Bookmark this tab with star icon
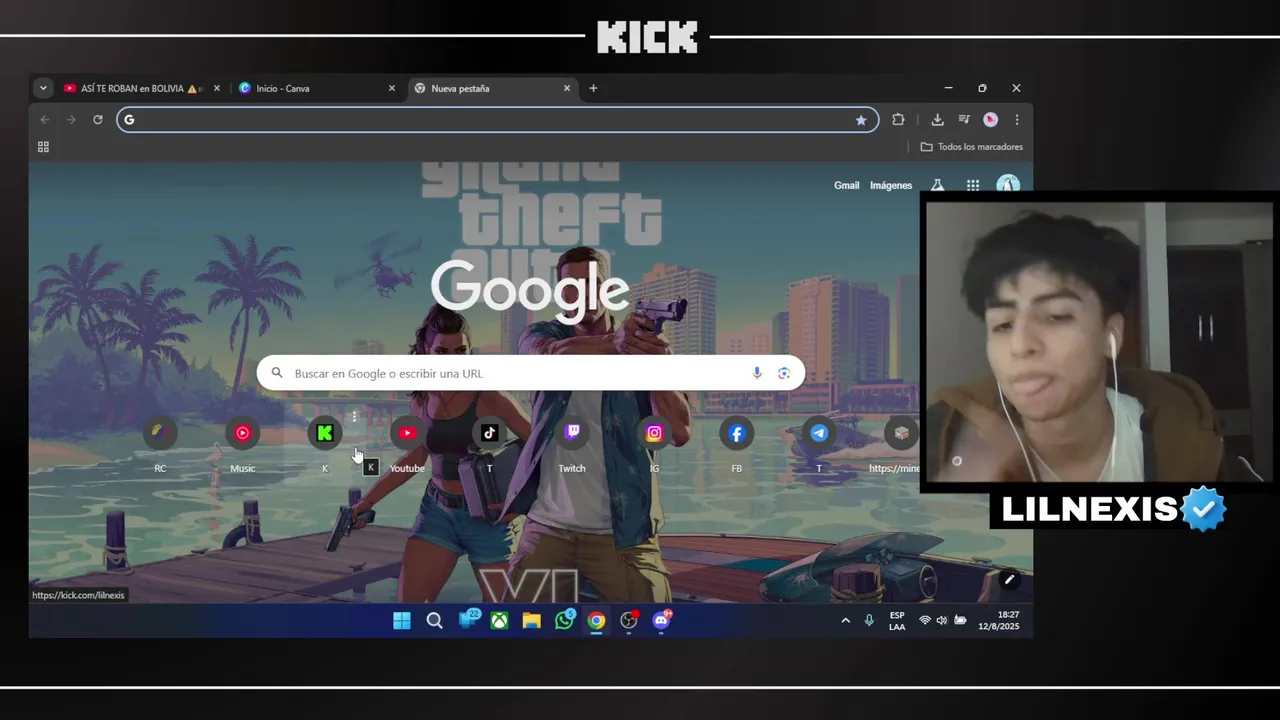This screenshot has height=720, width=1280. coord(861,120)
